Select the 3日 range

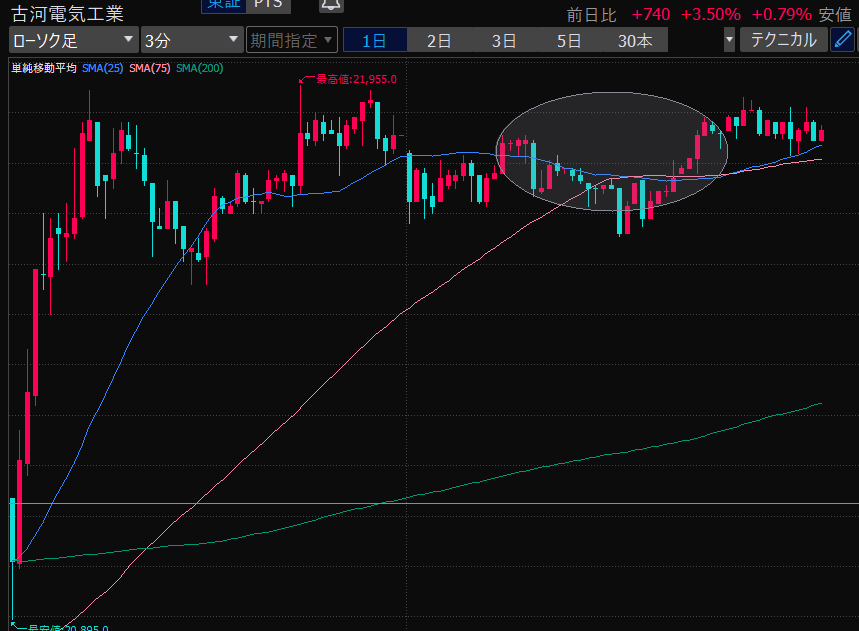point(504,40)
